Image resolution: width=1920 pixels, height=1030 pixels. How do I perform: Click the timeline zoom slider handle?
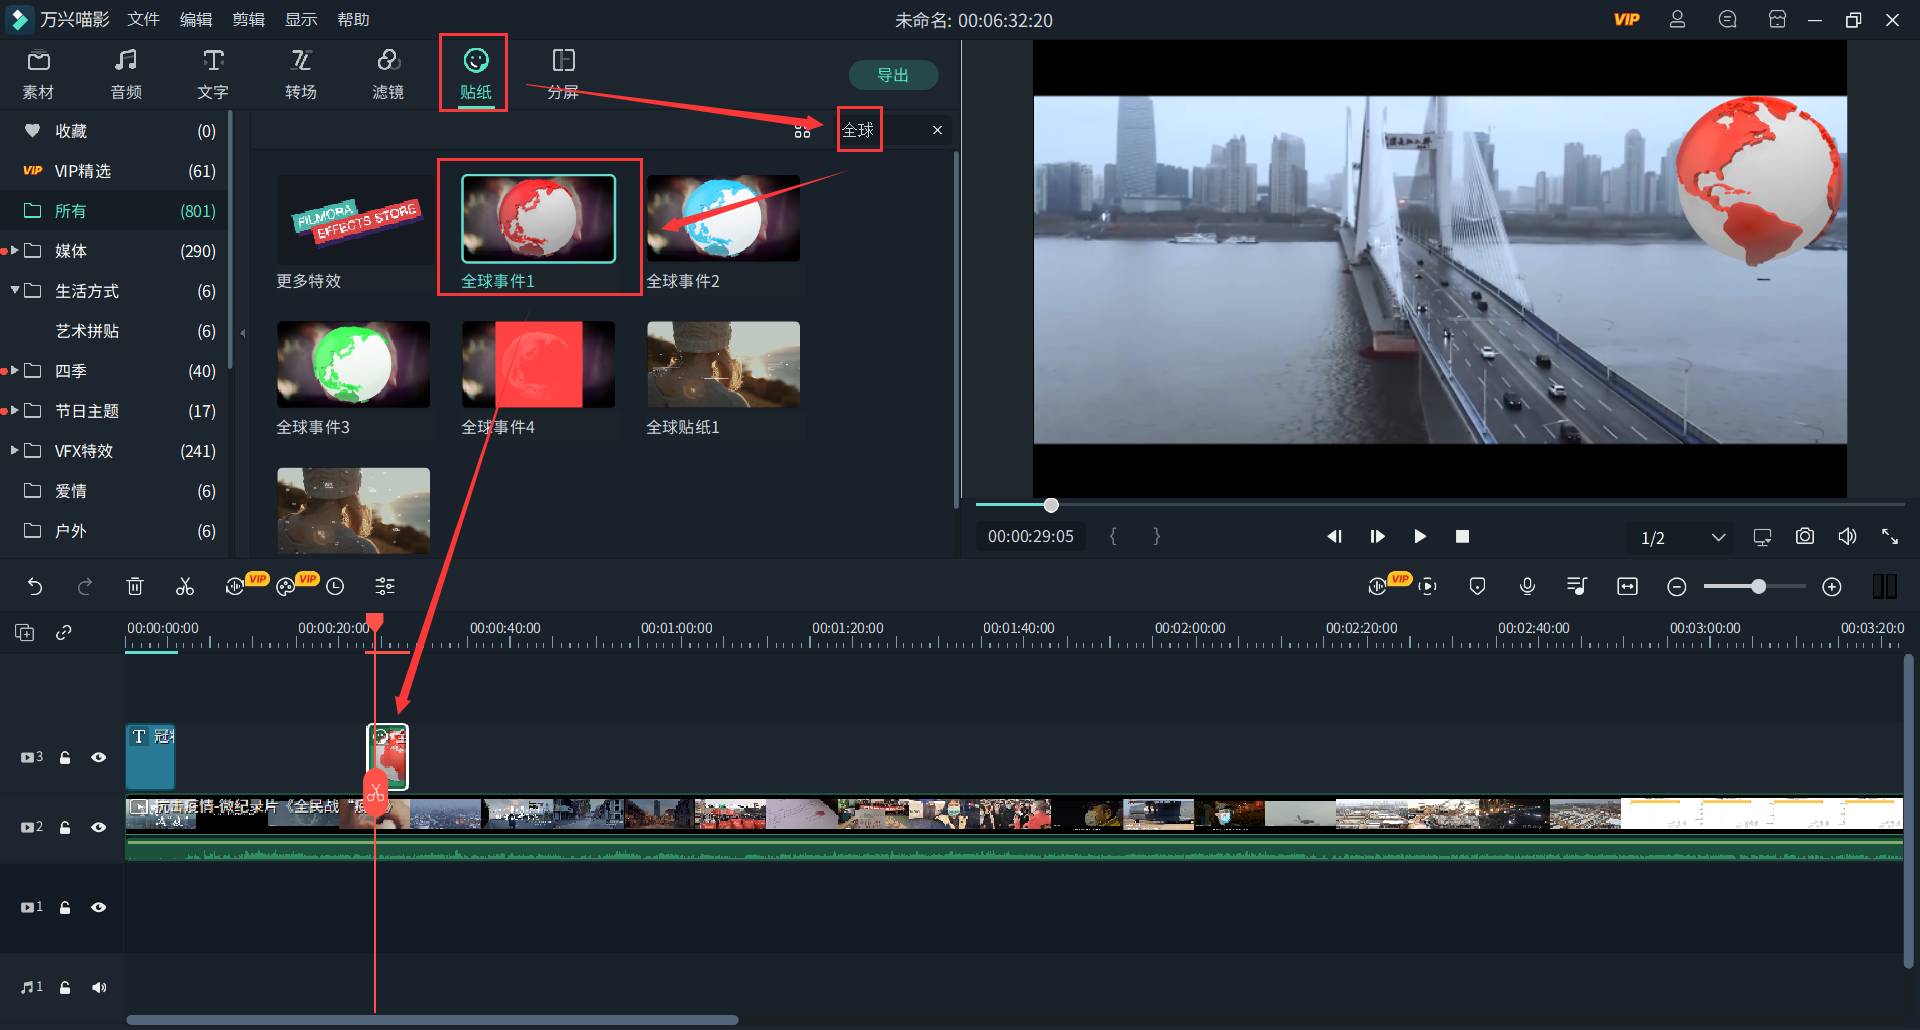point(1758,587)
